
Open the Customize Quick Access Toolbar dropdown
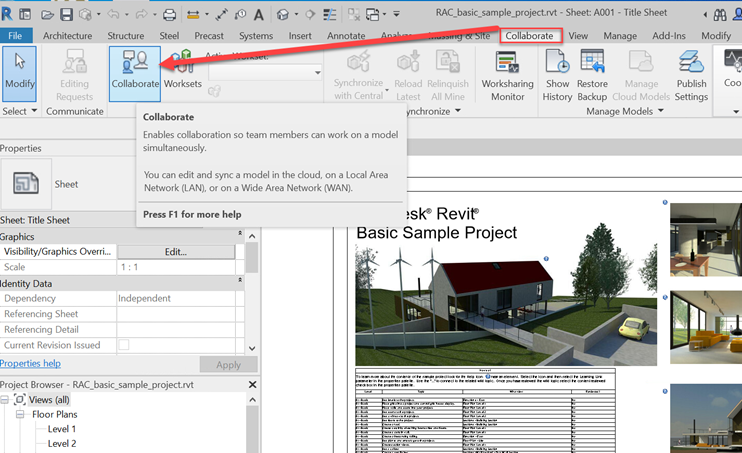click(x=396, y=14)
